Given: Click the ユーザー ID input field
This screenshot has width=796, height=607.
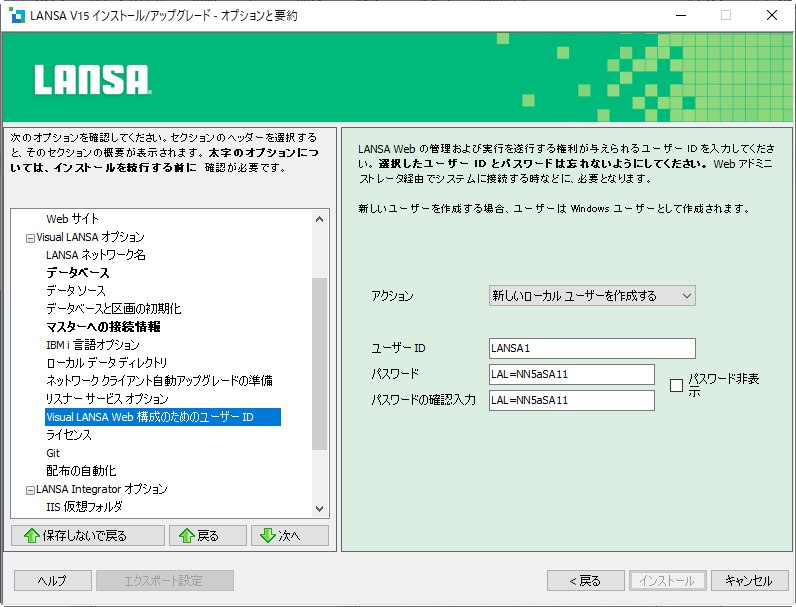Looking at the screenshot, I should (x=592, y=348).
